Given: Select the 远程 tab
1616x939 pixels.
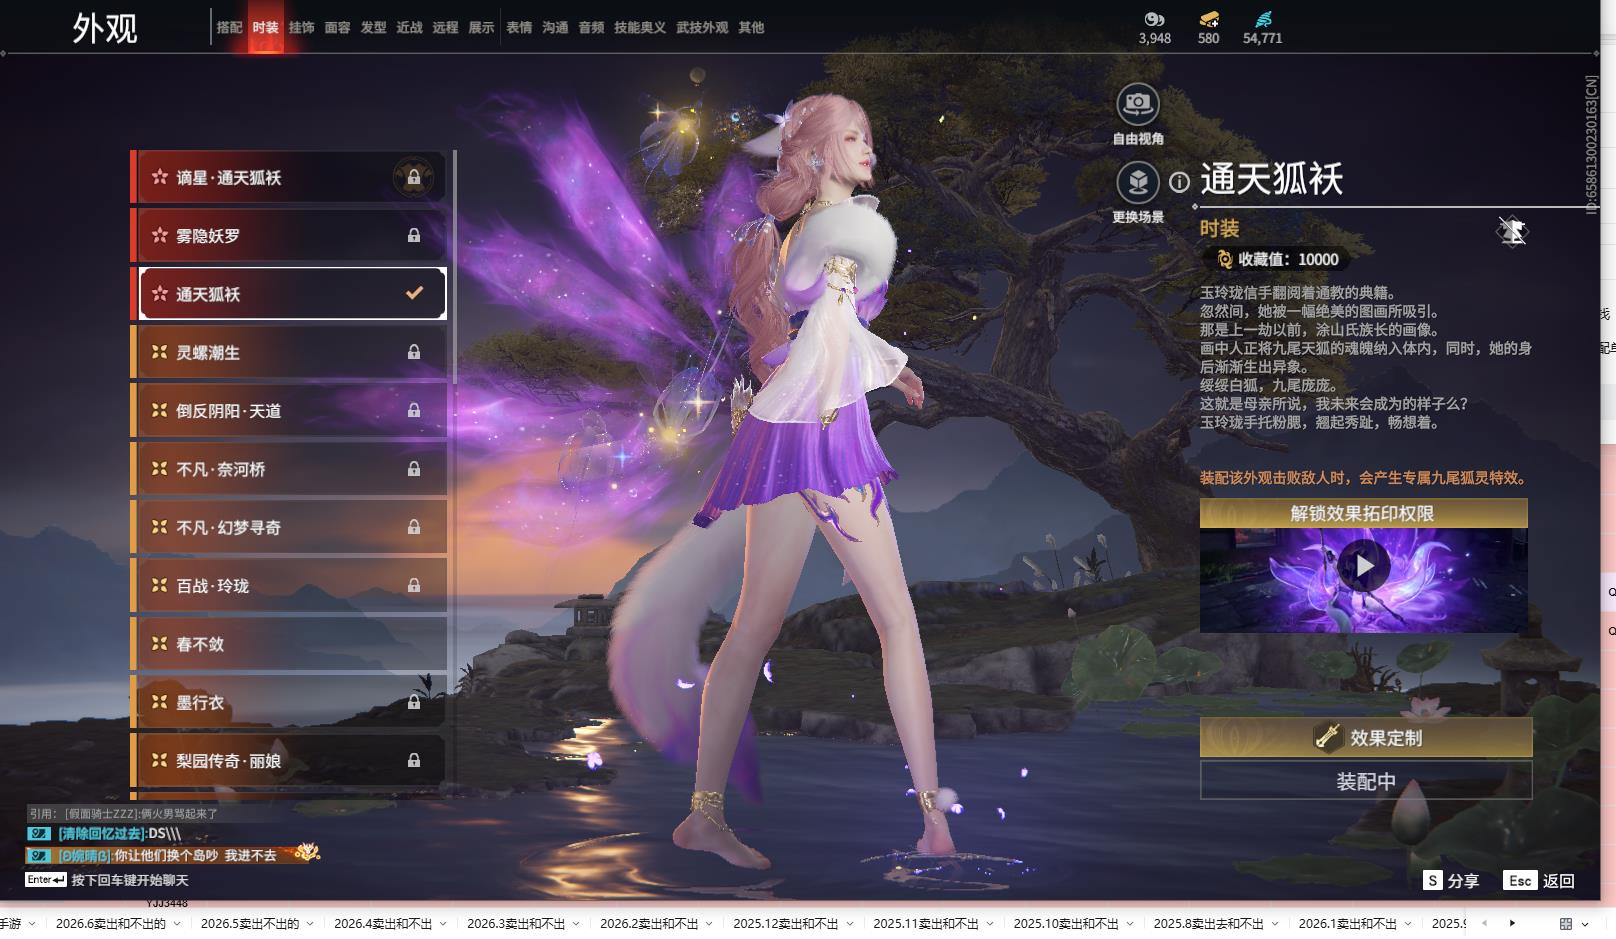Looking at the screenshot, I should 445,27.
